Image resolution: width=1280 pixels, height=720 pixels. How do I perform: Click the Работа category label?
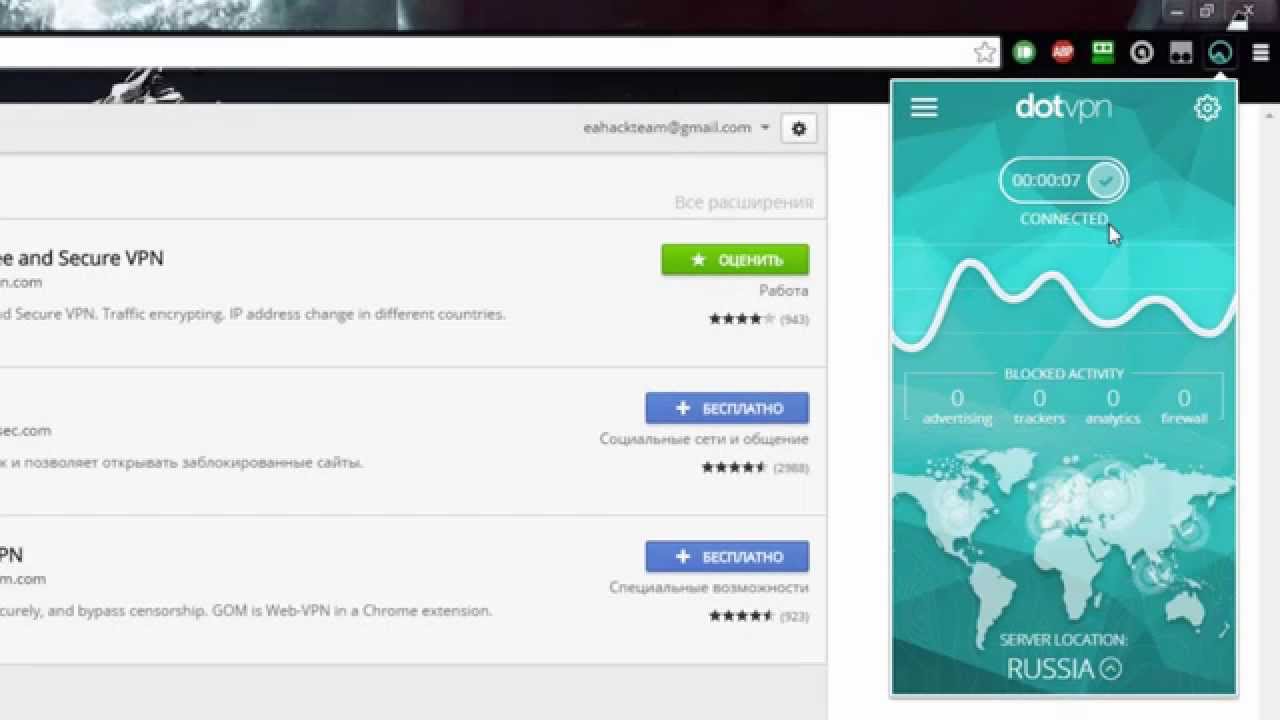(x=783, y=291)
